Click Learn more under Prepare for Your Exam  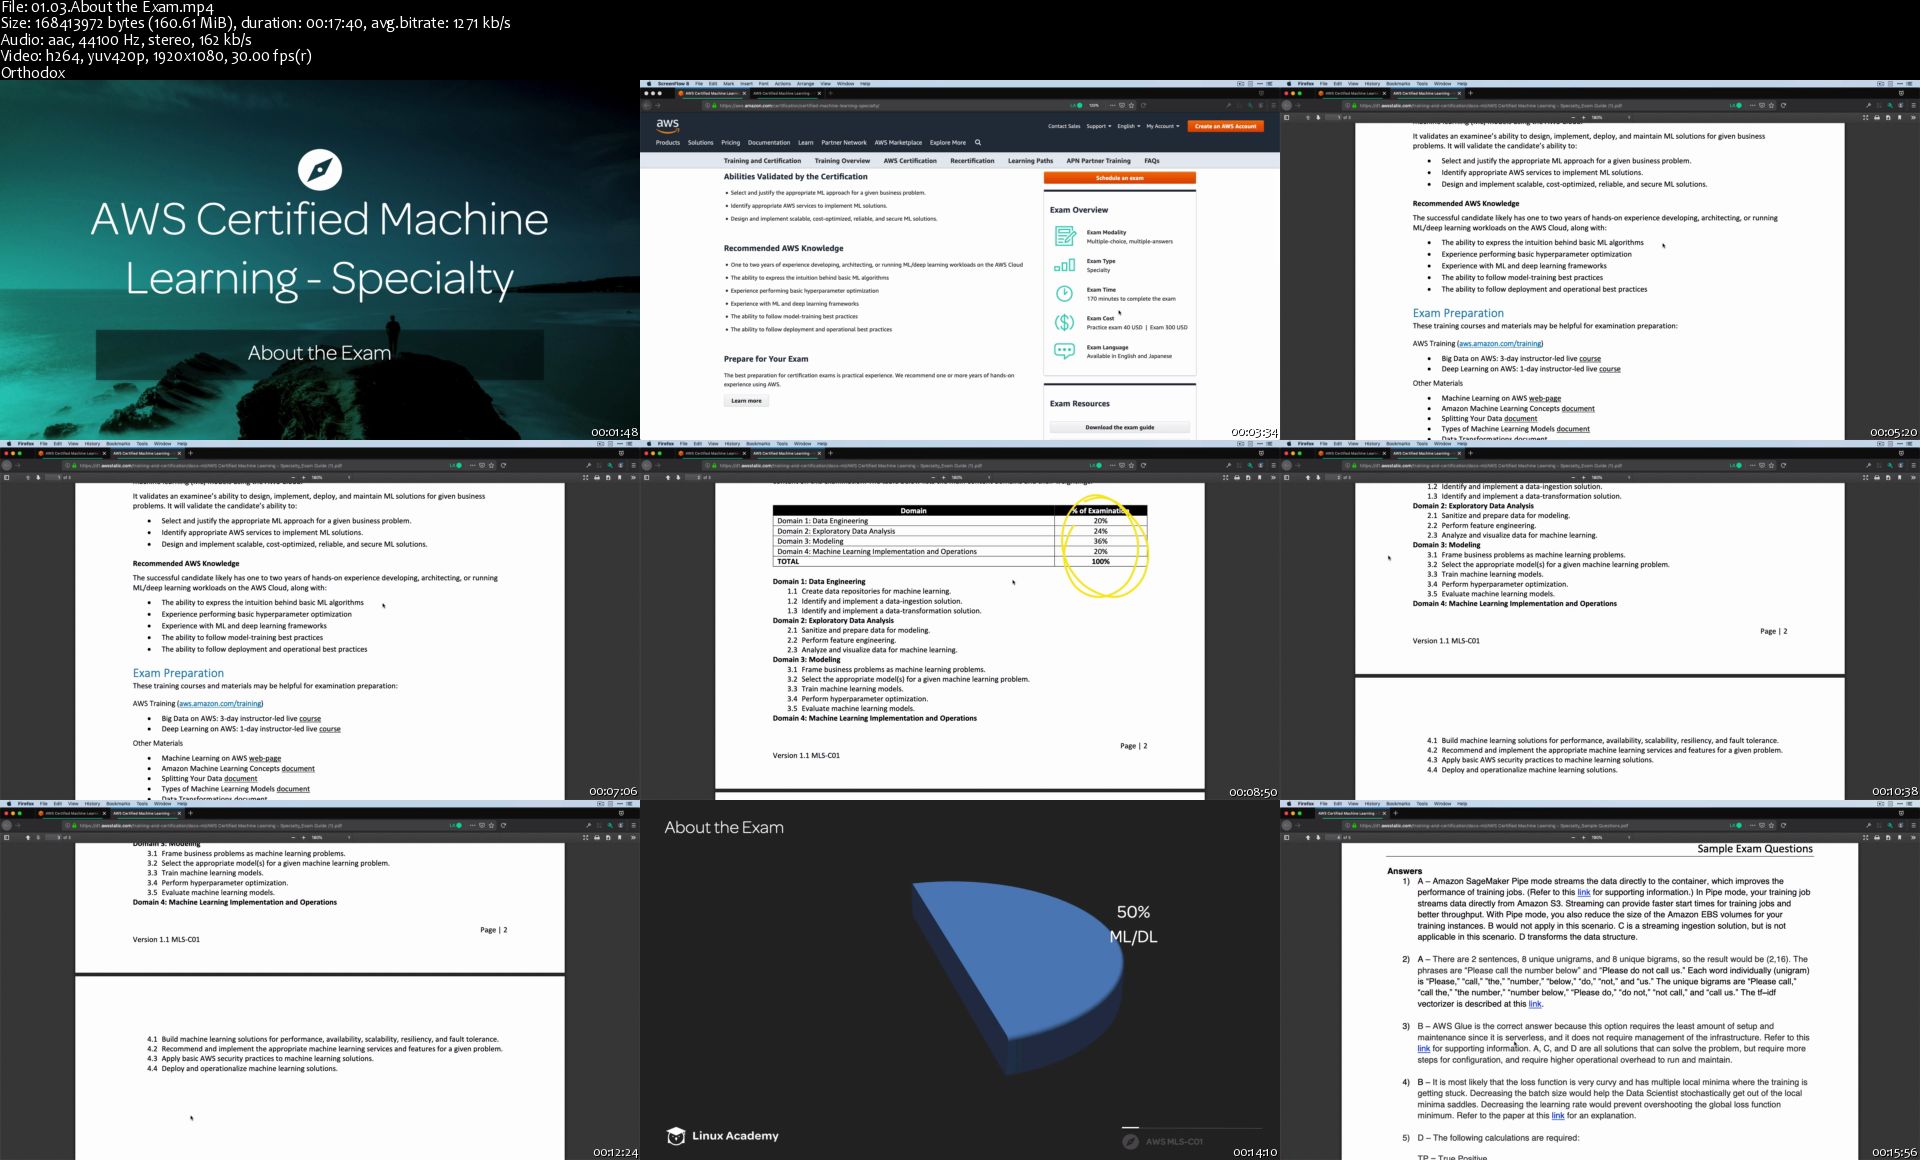[x=746, y=401]
